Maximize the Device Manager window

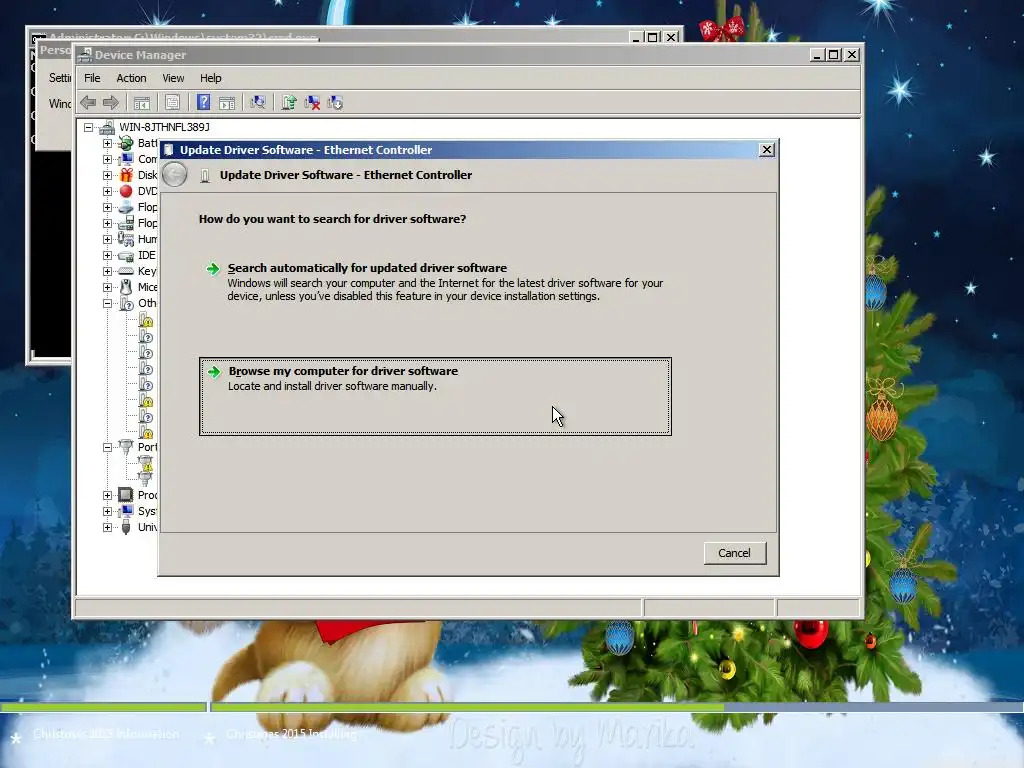[x=834, y=55]
